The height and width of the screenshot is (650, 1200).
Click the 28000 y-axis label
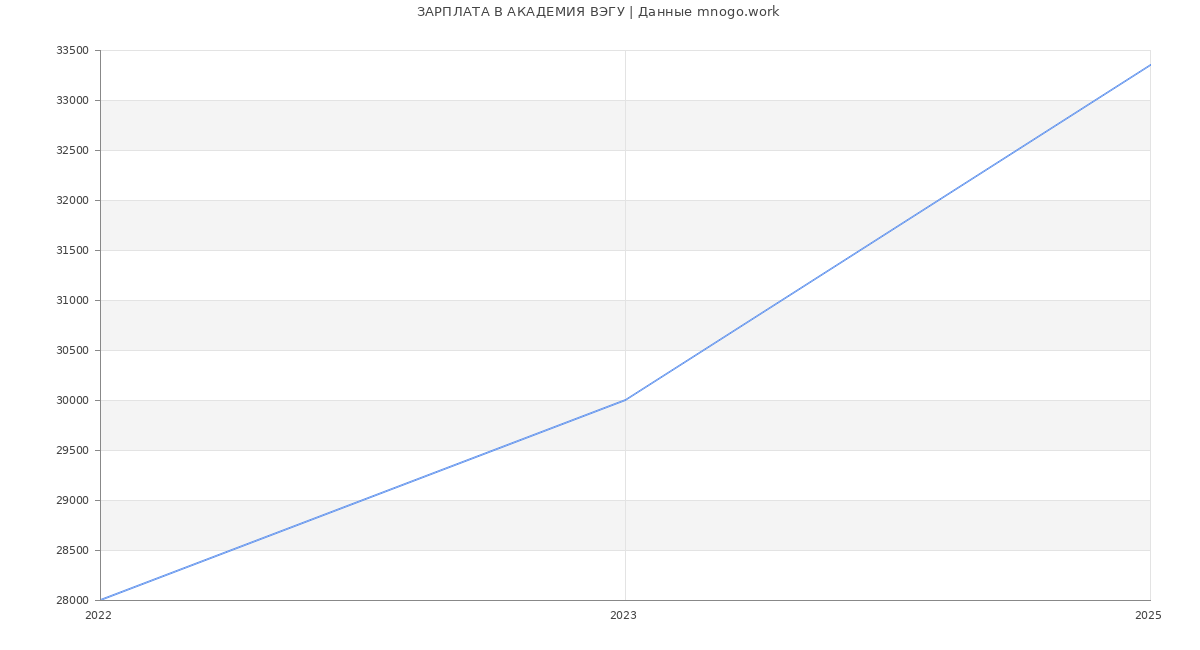(72, 601)
